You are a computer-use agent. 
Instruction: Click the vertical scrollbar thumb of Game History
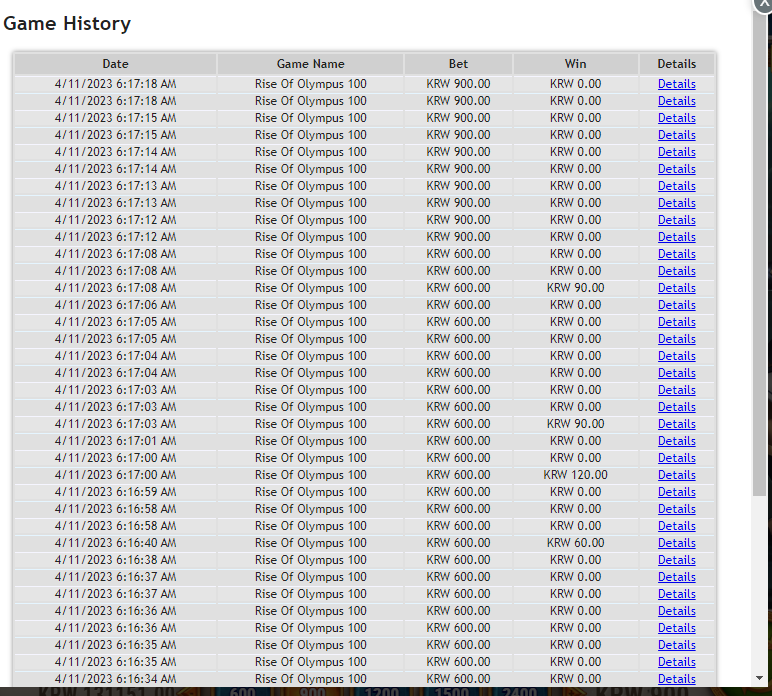(759, 251)
